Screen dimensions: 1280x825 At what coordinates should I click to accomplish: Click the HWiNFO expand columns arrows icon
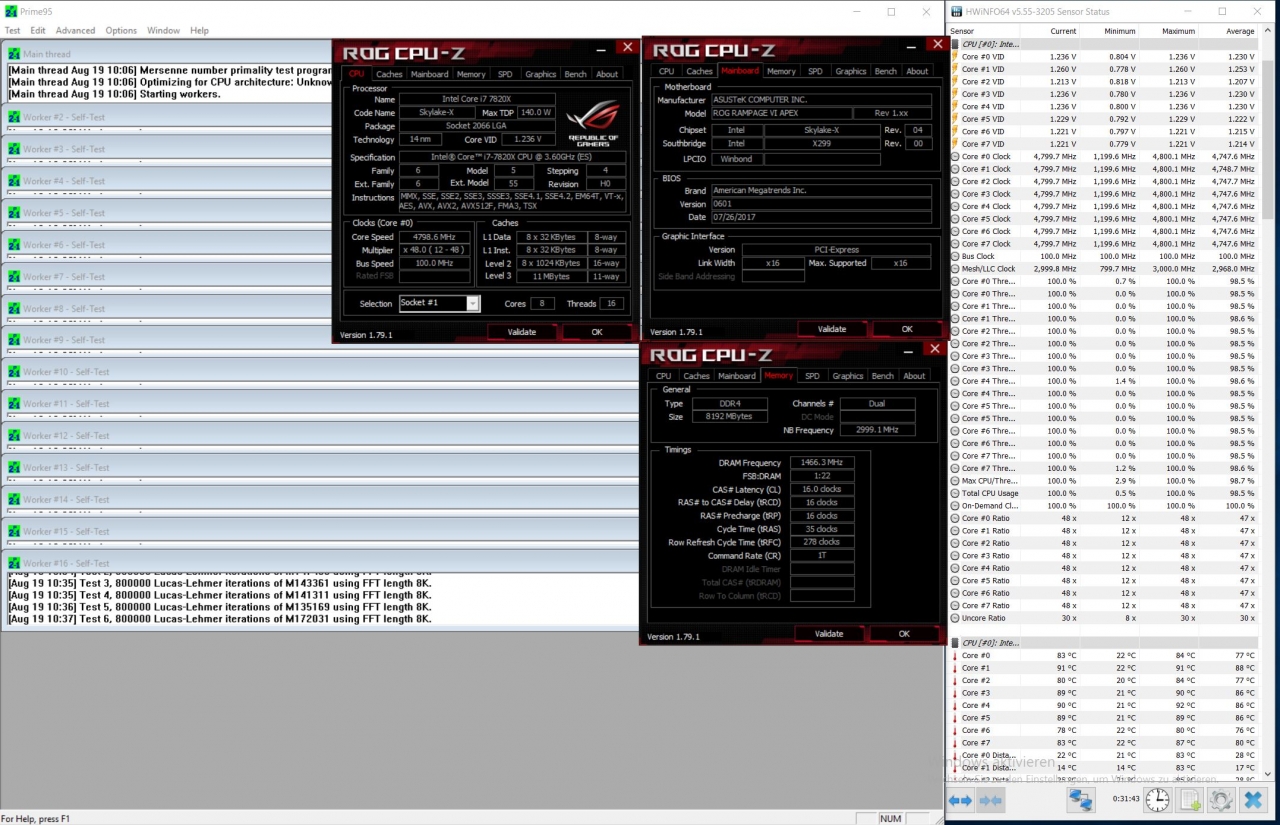[961, 800]
